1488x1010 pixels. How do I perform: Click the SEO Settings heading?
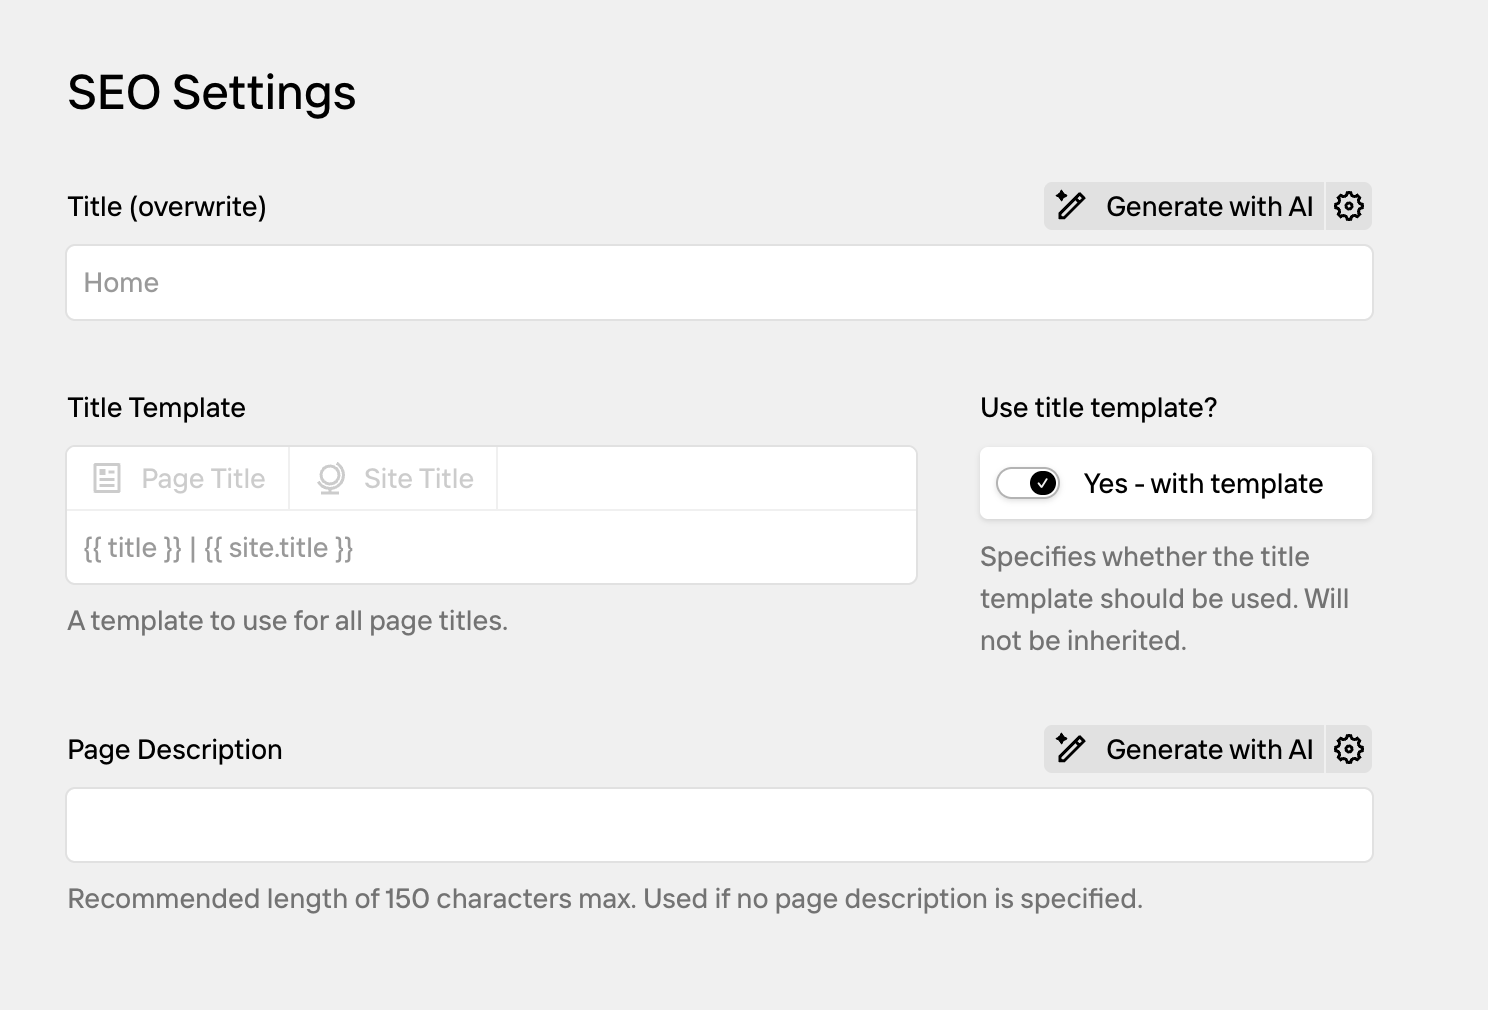coord(212,93)
